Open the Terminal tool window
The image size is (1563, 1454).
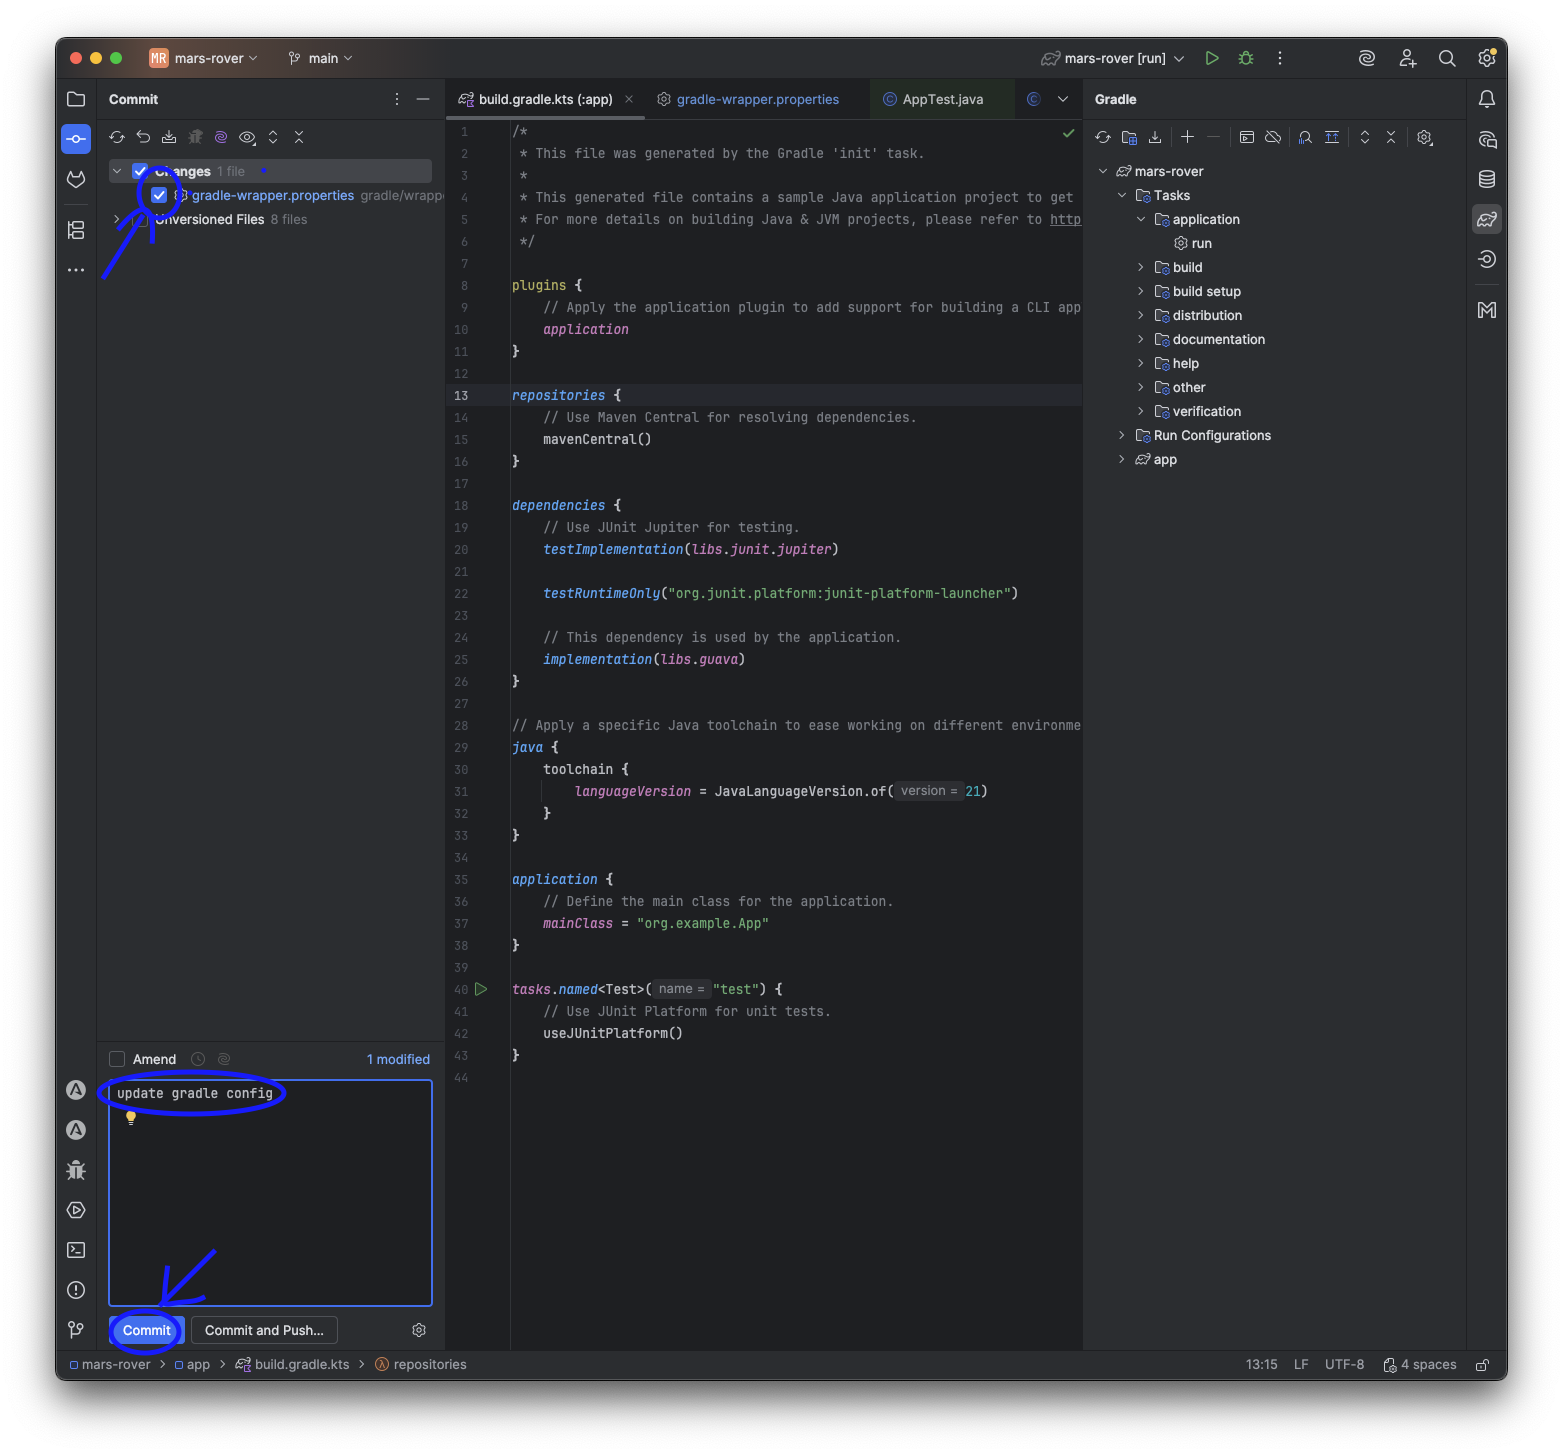point(76,1250)
